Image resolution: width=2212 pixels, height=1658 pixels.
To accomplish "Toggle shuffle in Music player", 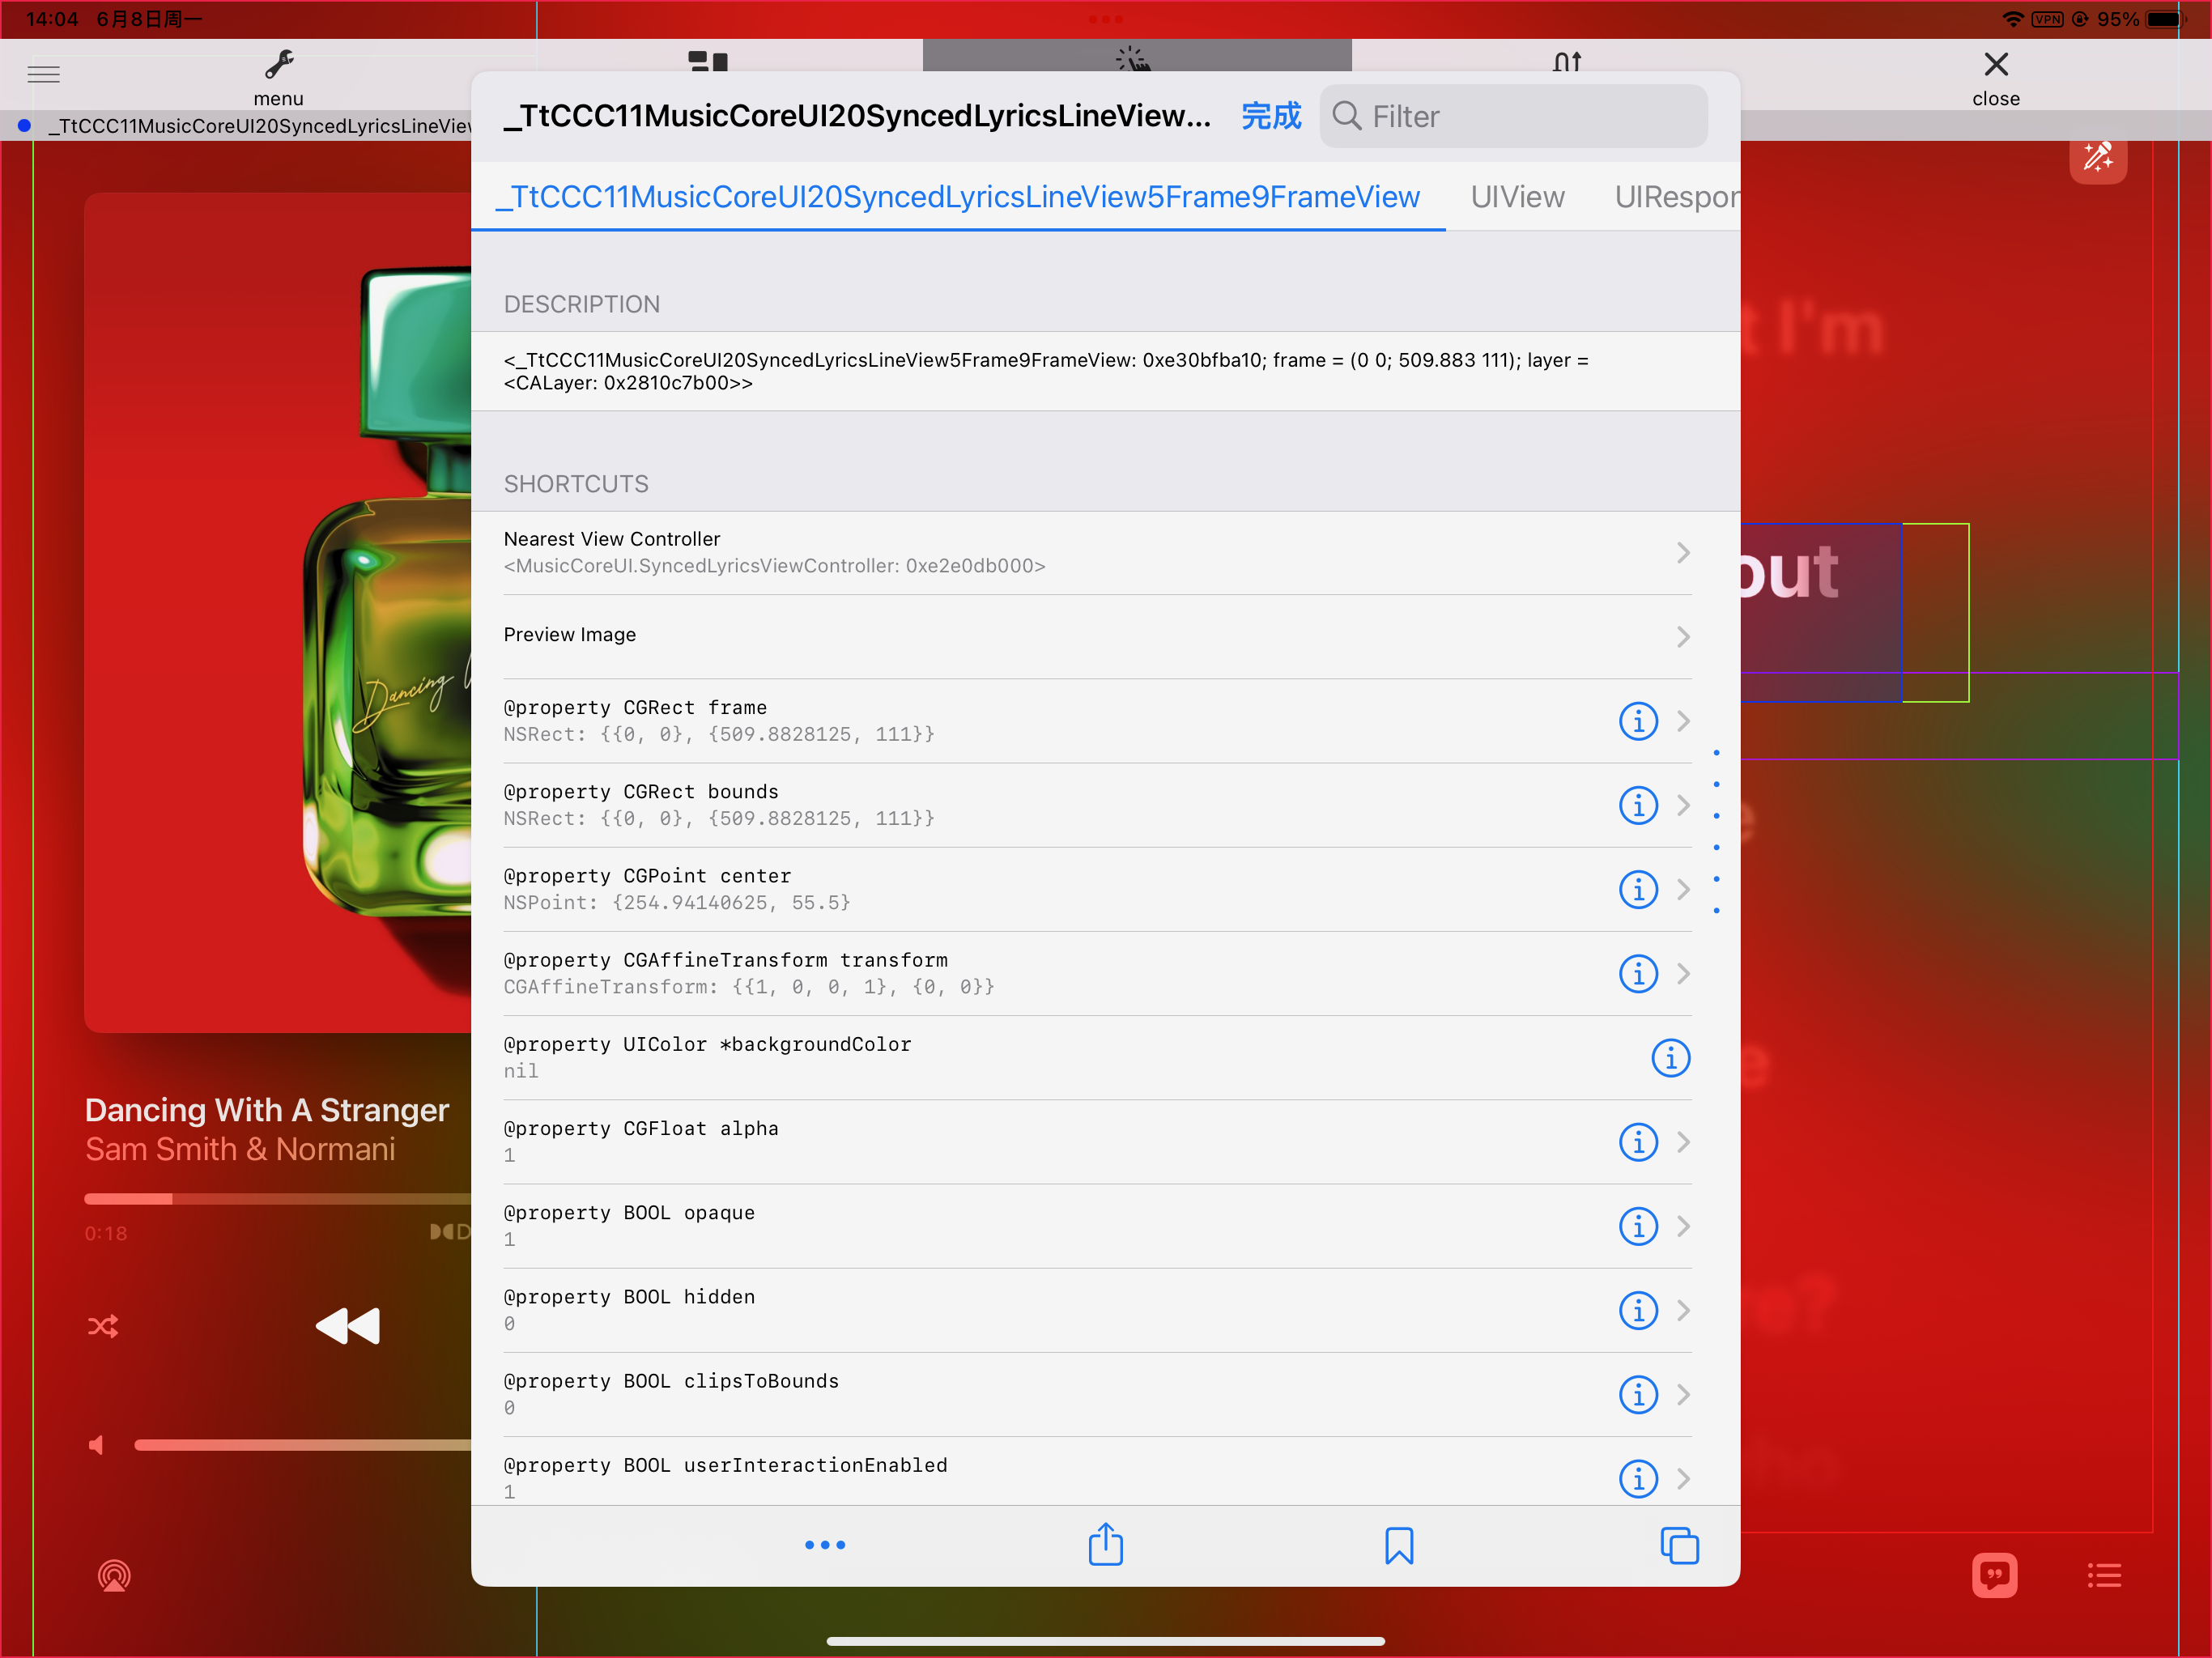I will (x=103, y=1326).
